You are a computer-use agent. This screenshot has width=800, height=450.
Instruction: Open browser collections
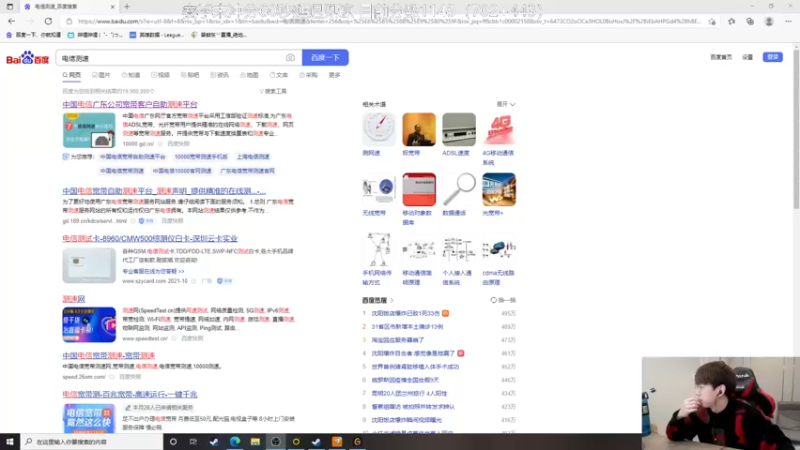tap(749, 21)
